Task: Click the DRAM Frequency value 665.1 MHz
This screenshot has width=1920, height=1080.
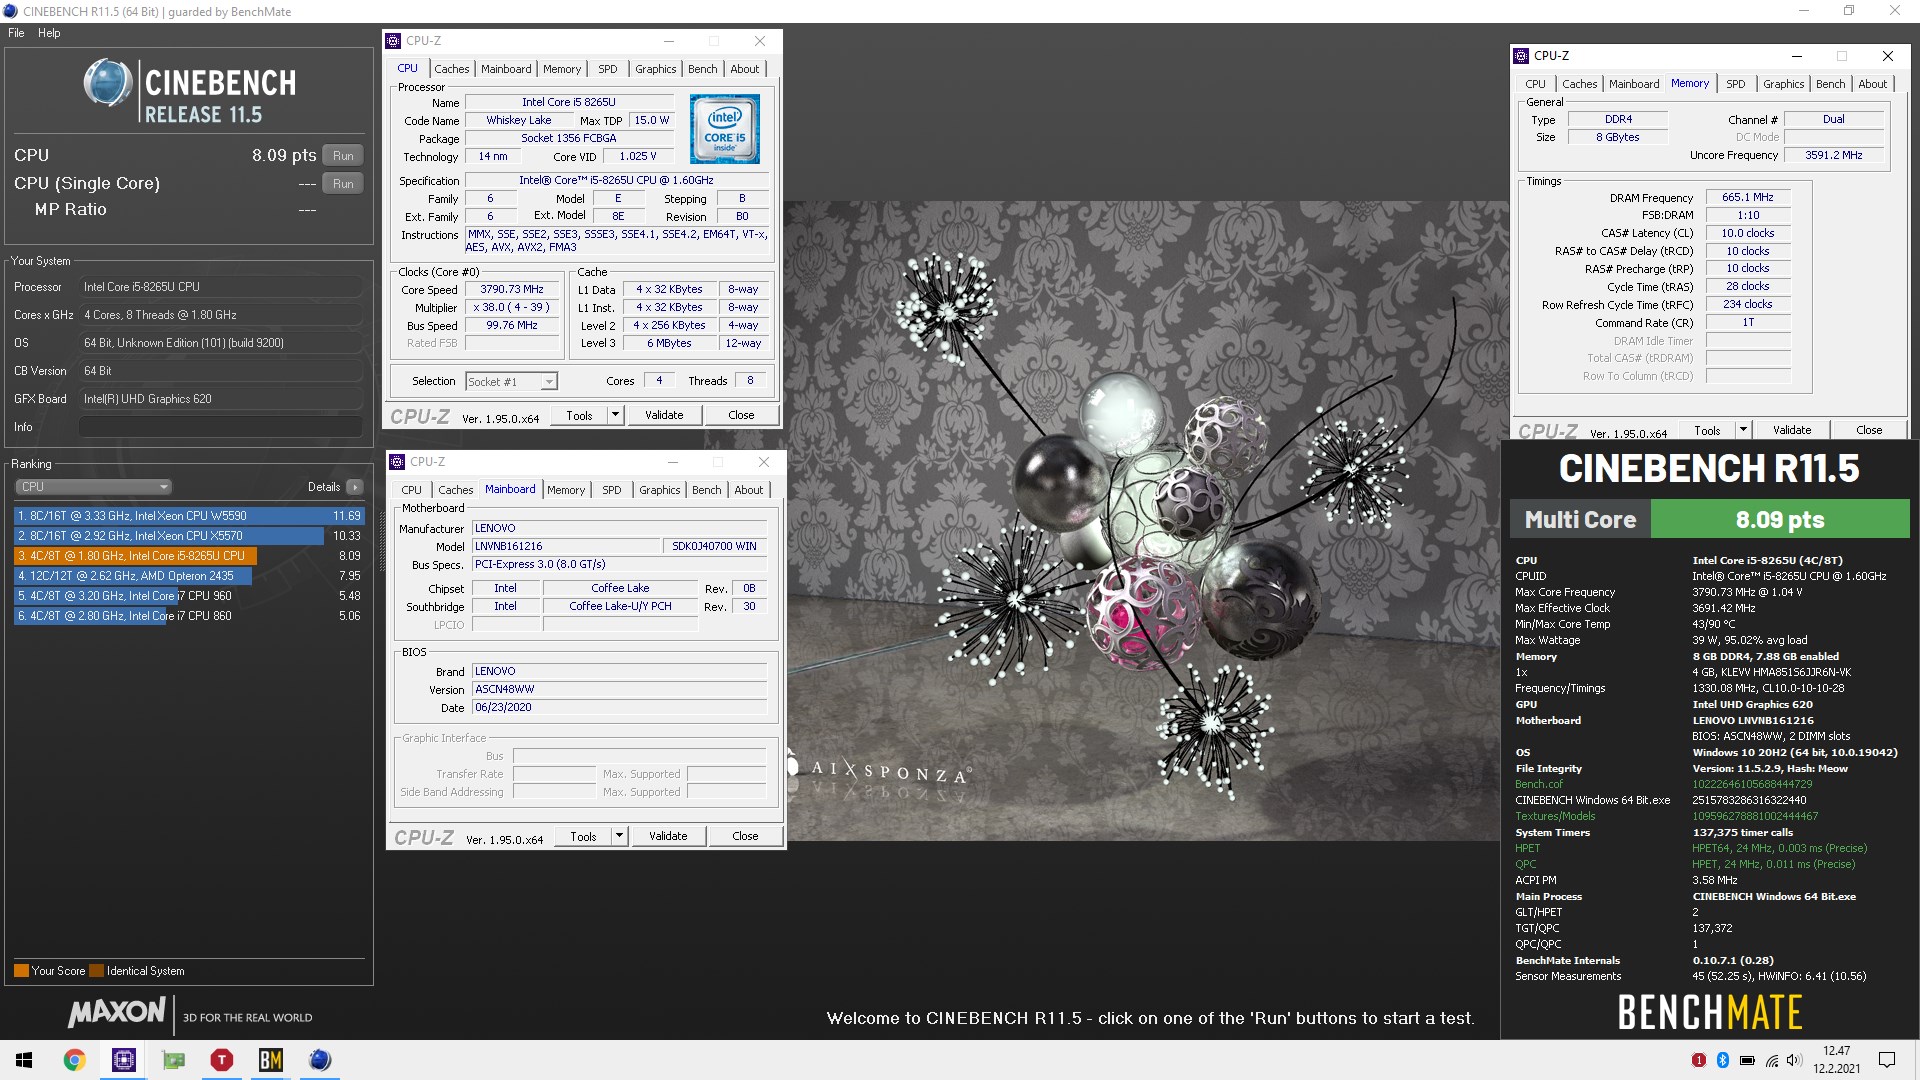Action: coord(1747,198)
